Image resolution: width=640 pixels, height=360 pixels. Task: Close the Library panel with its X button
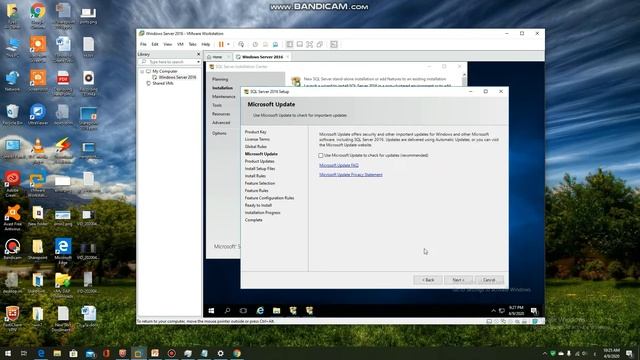point(199,54)
